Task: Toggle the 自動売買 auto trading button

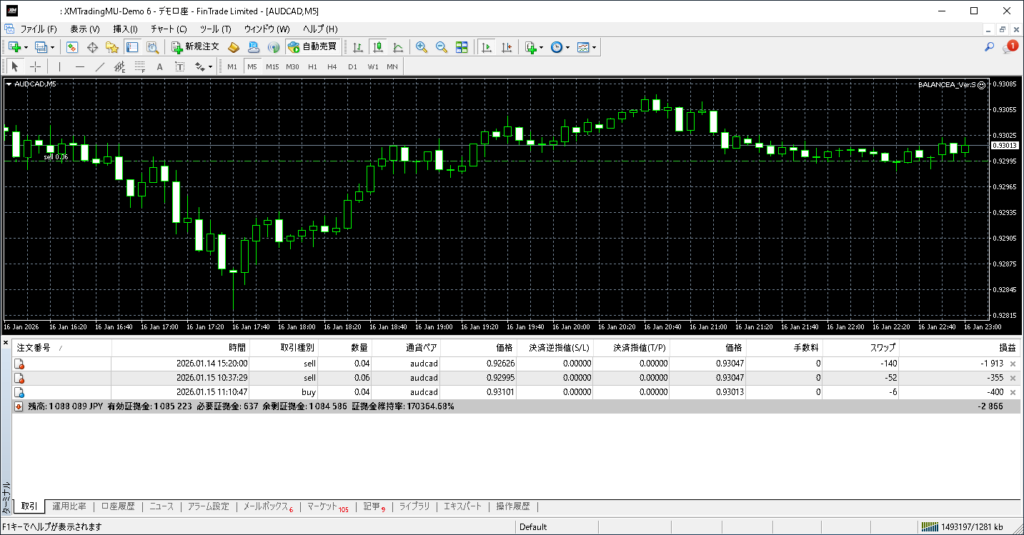Action: (x=312, y=47)
